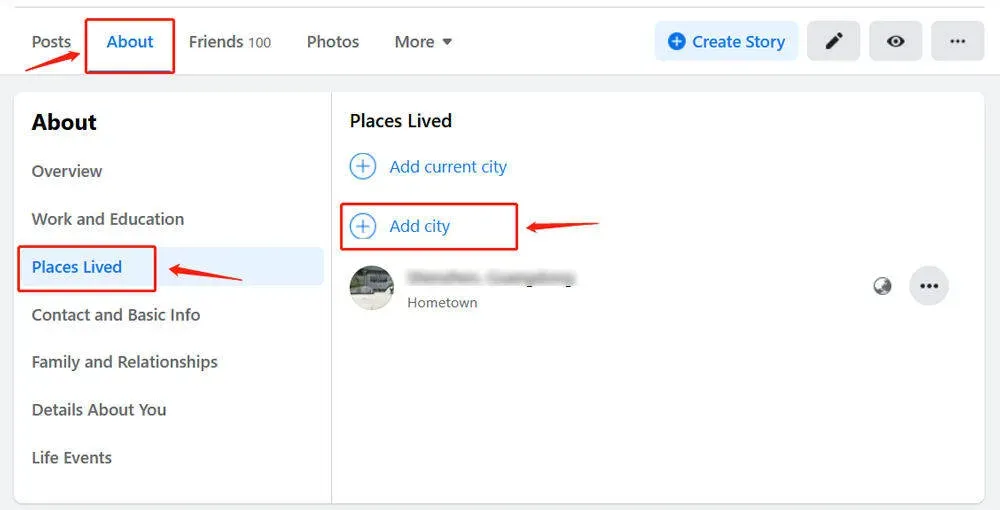Open Contact and Basic Info section
Viewport: 1000px width, 510px height.
click(116, 315)
